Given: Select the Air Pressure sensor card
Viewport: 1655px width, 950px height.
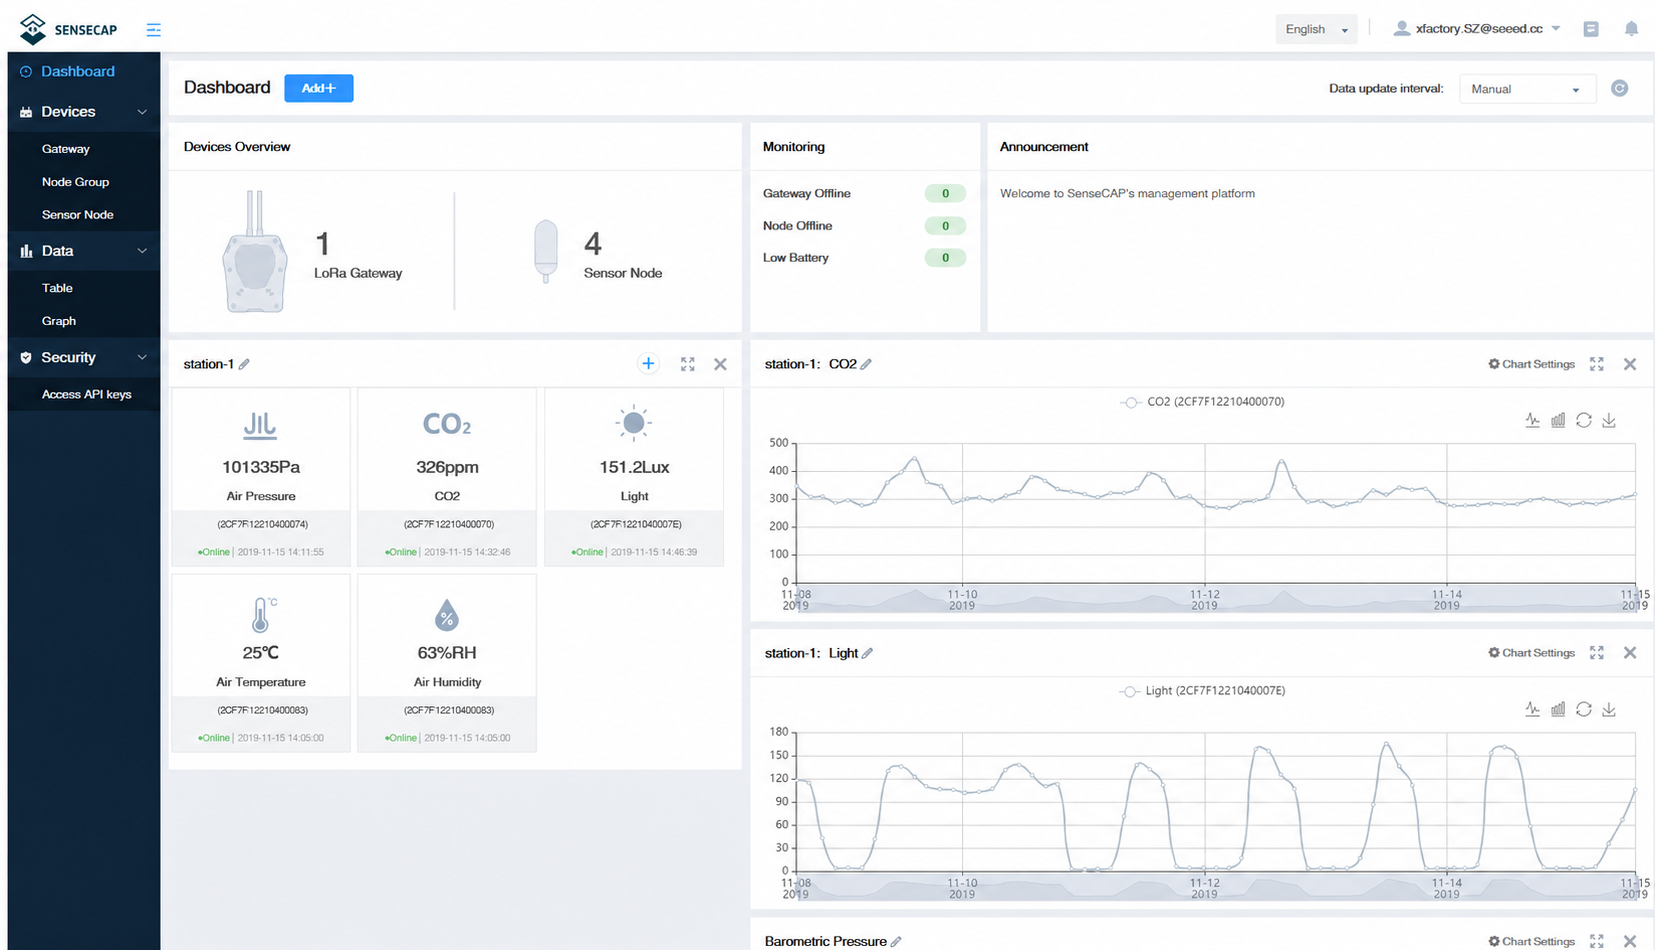Looking at the screenshot, I should [x=261, y=477].
